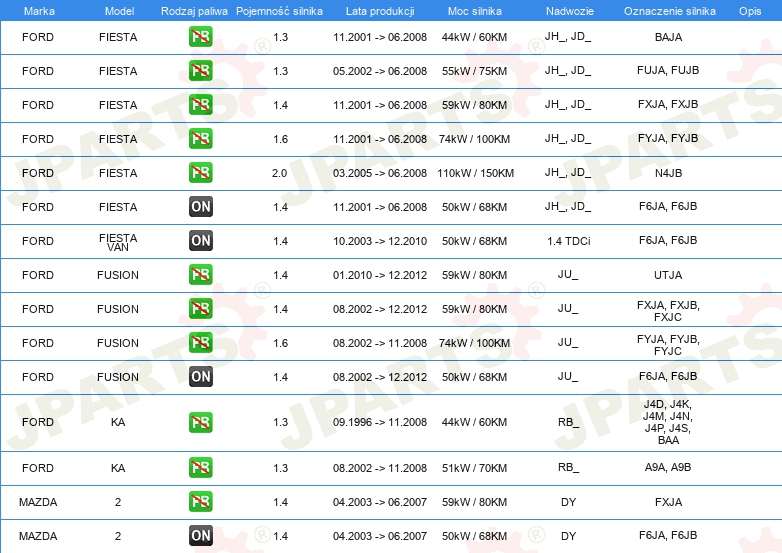
Task: Select the BAJA engine code cell
Action: [x=668, y=37]
